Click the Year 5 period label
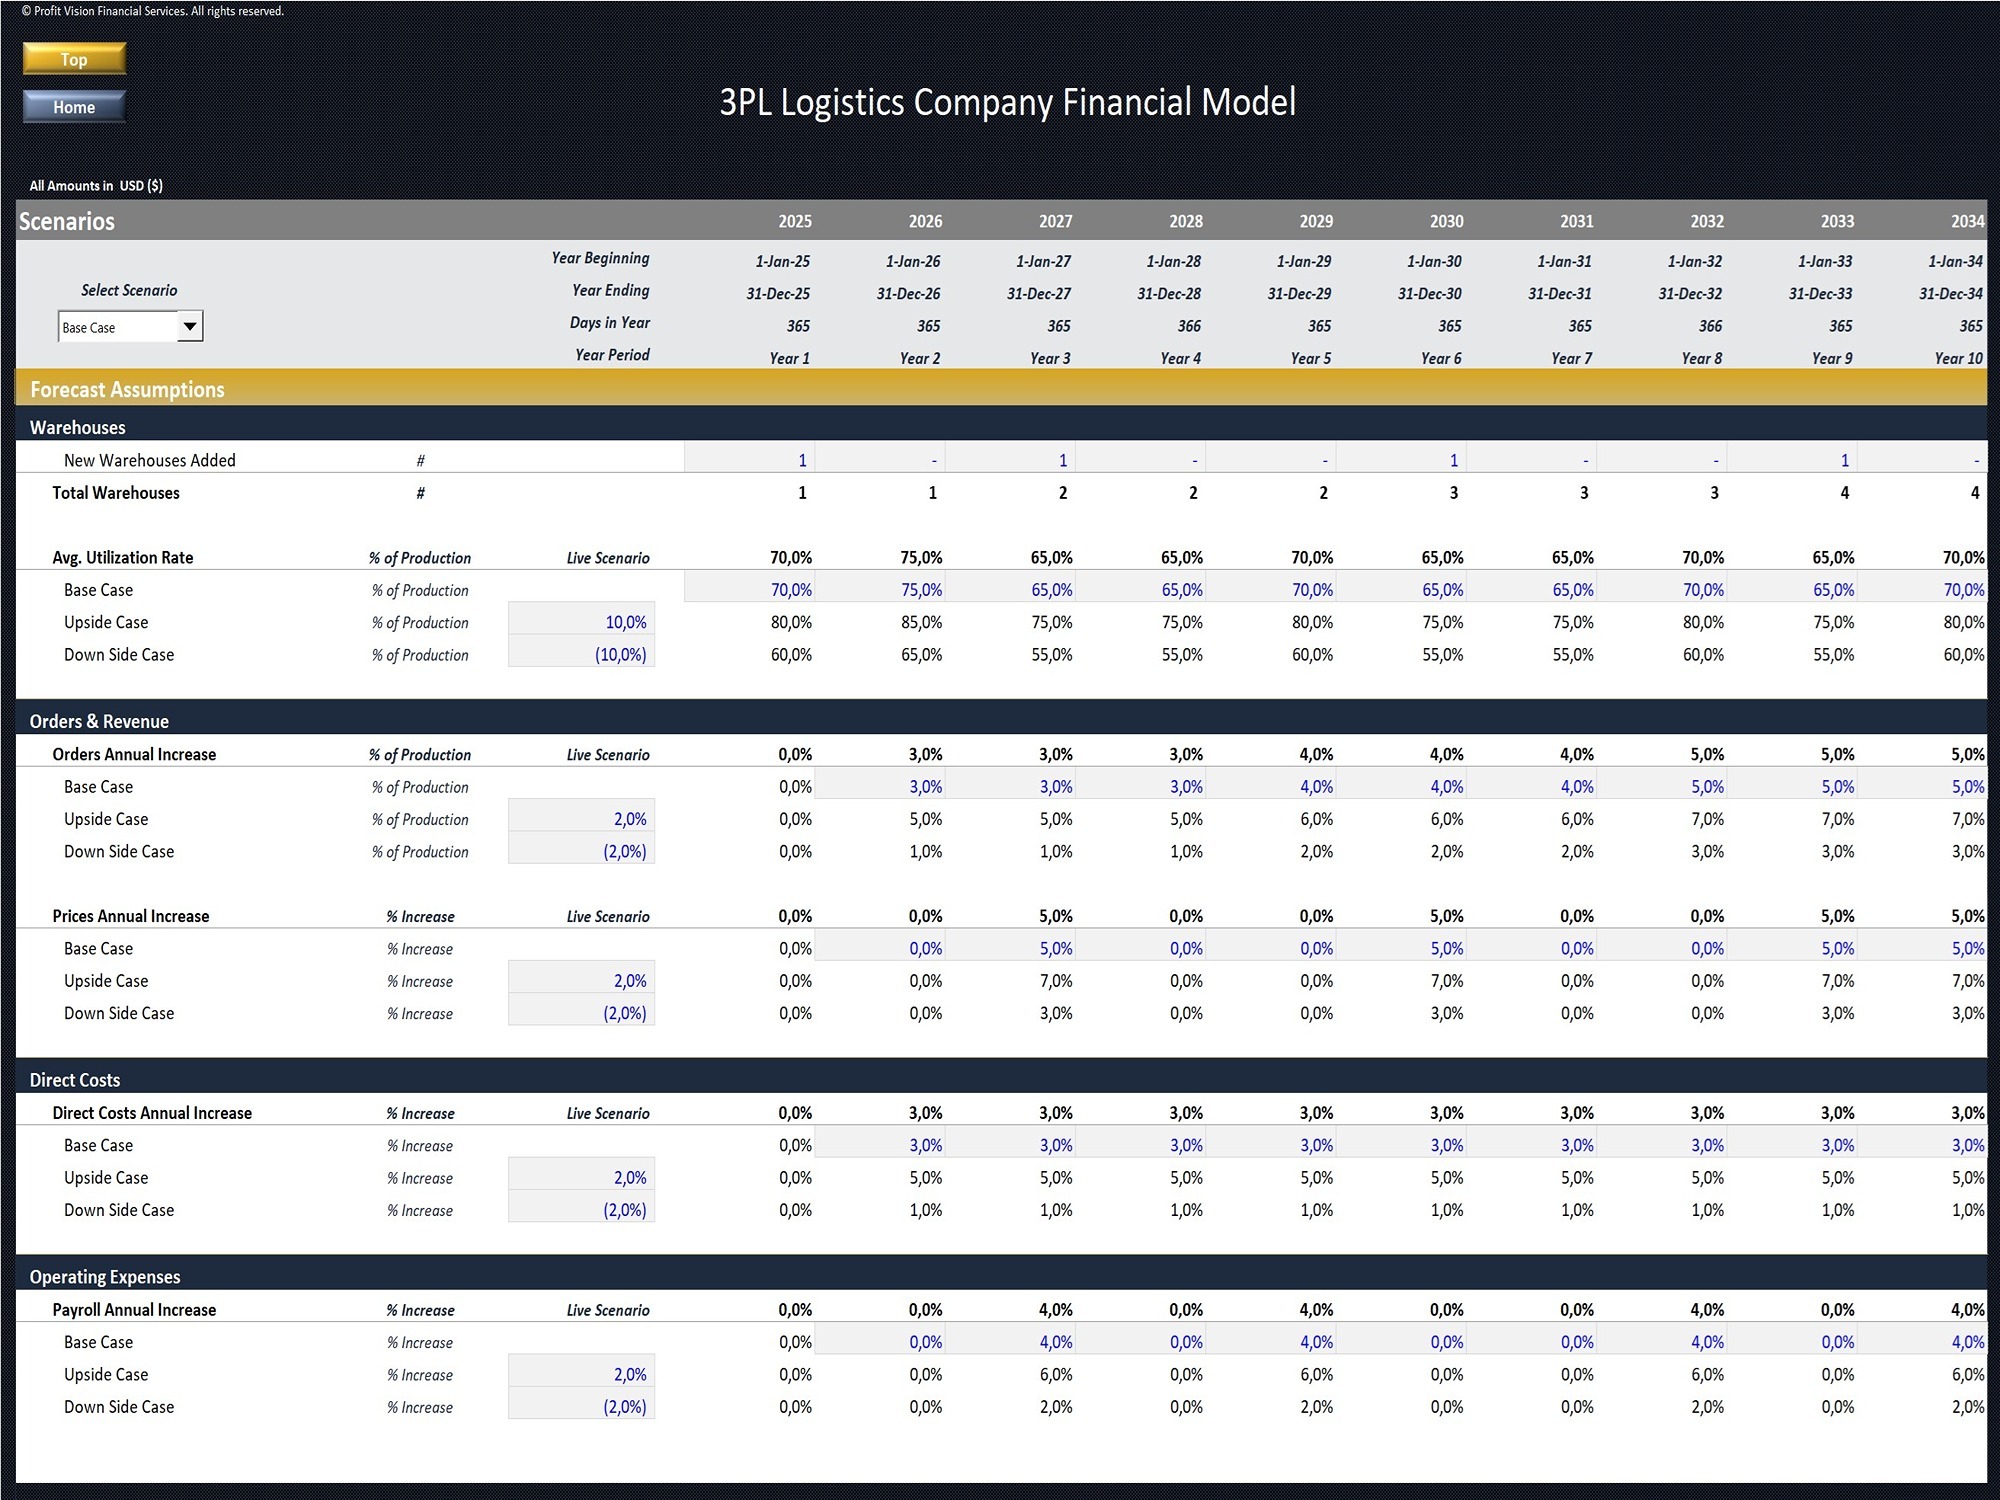2000x1500 pixels. [1311, 358]
